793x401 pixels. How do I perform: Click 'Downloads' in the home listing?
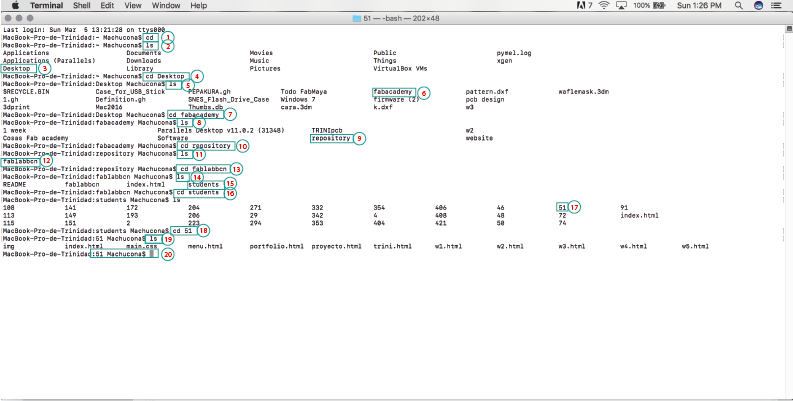click(144, 61)
